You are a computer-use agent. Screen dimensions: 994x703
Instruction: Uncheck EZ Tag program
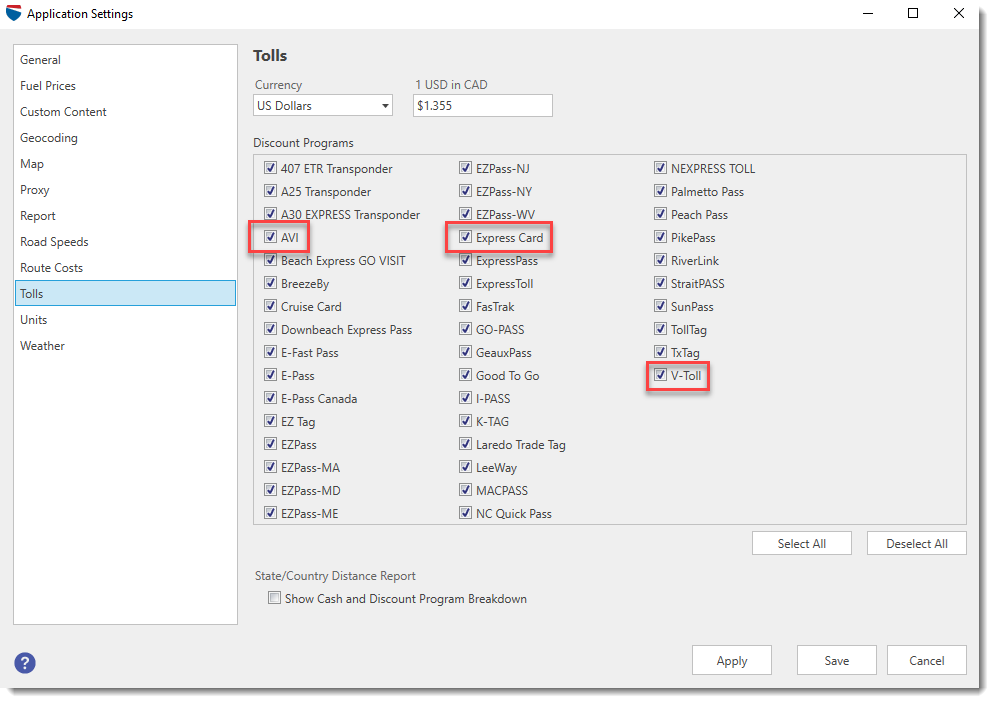click(271, 421)
